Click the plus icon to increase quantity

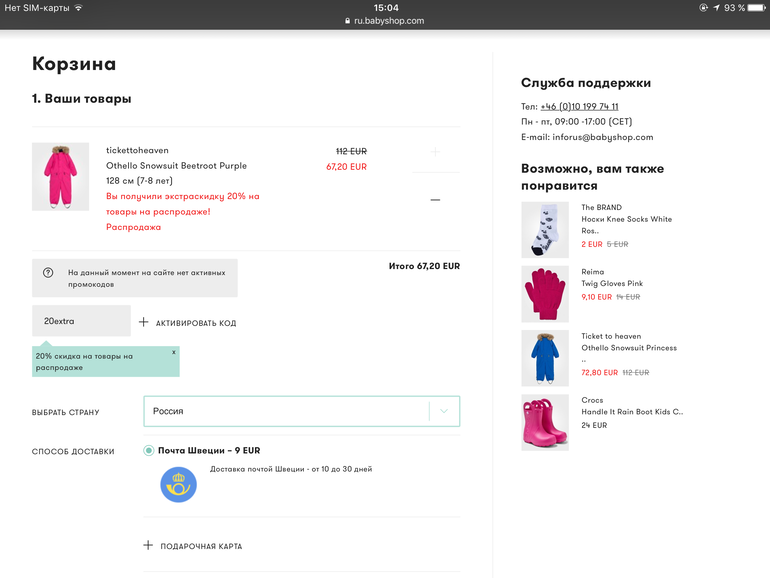tap(435, 152)
